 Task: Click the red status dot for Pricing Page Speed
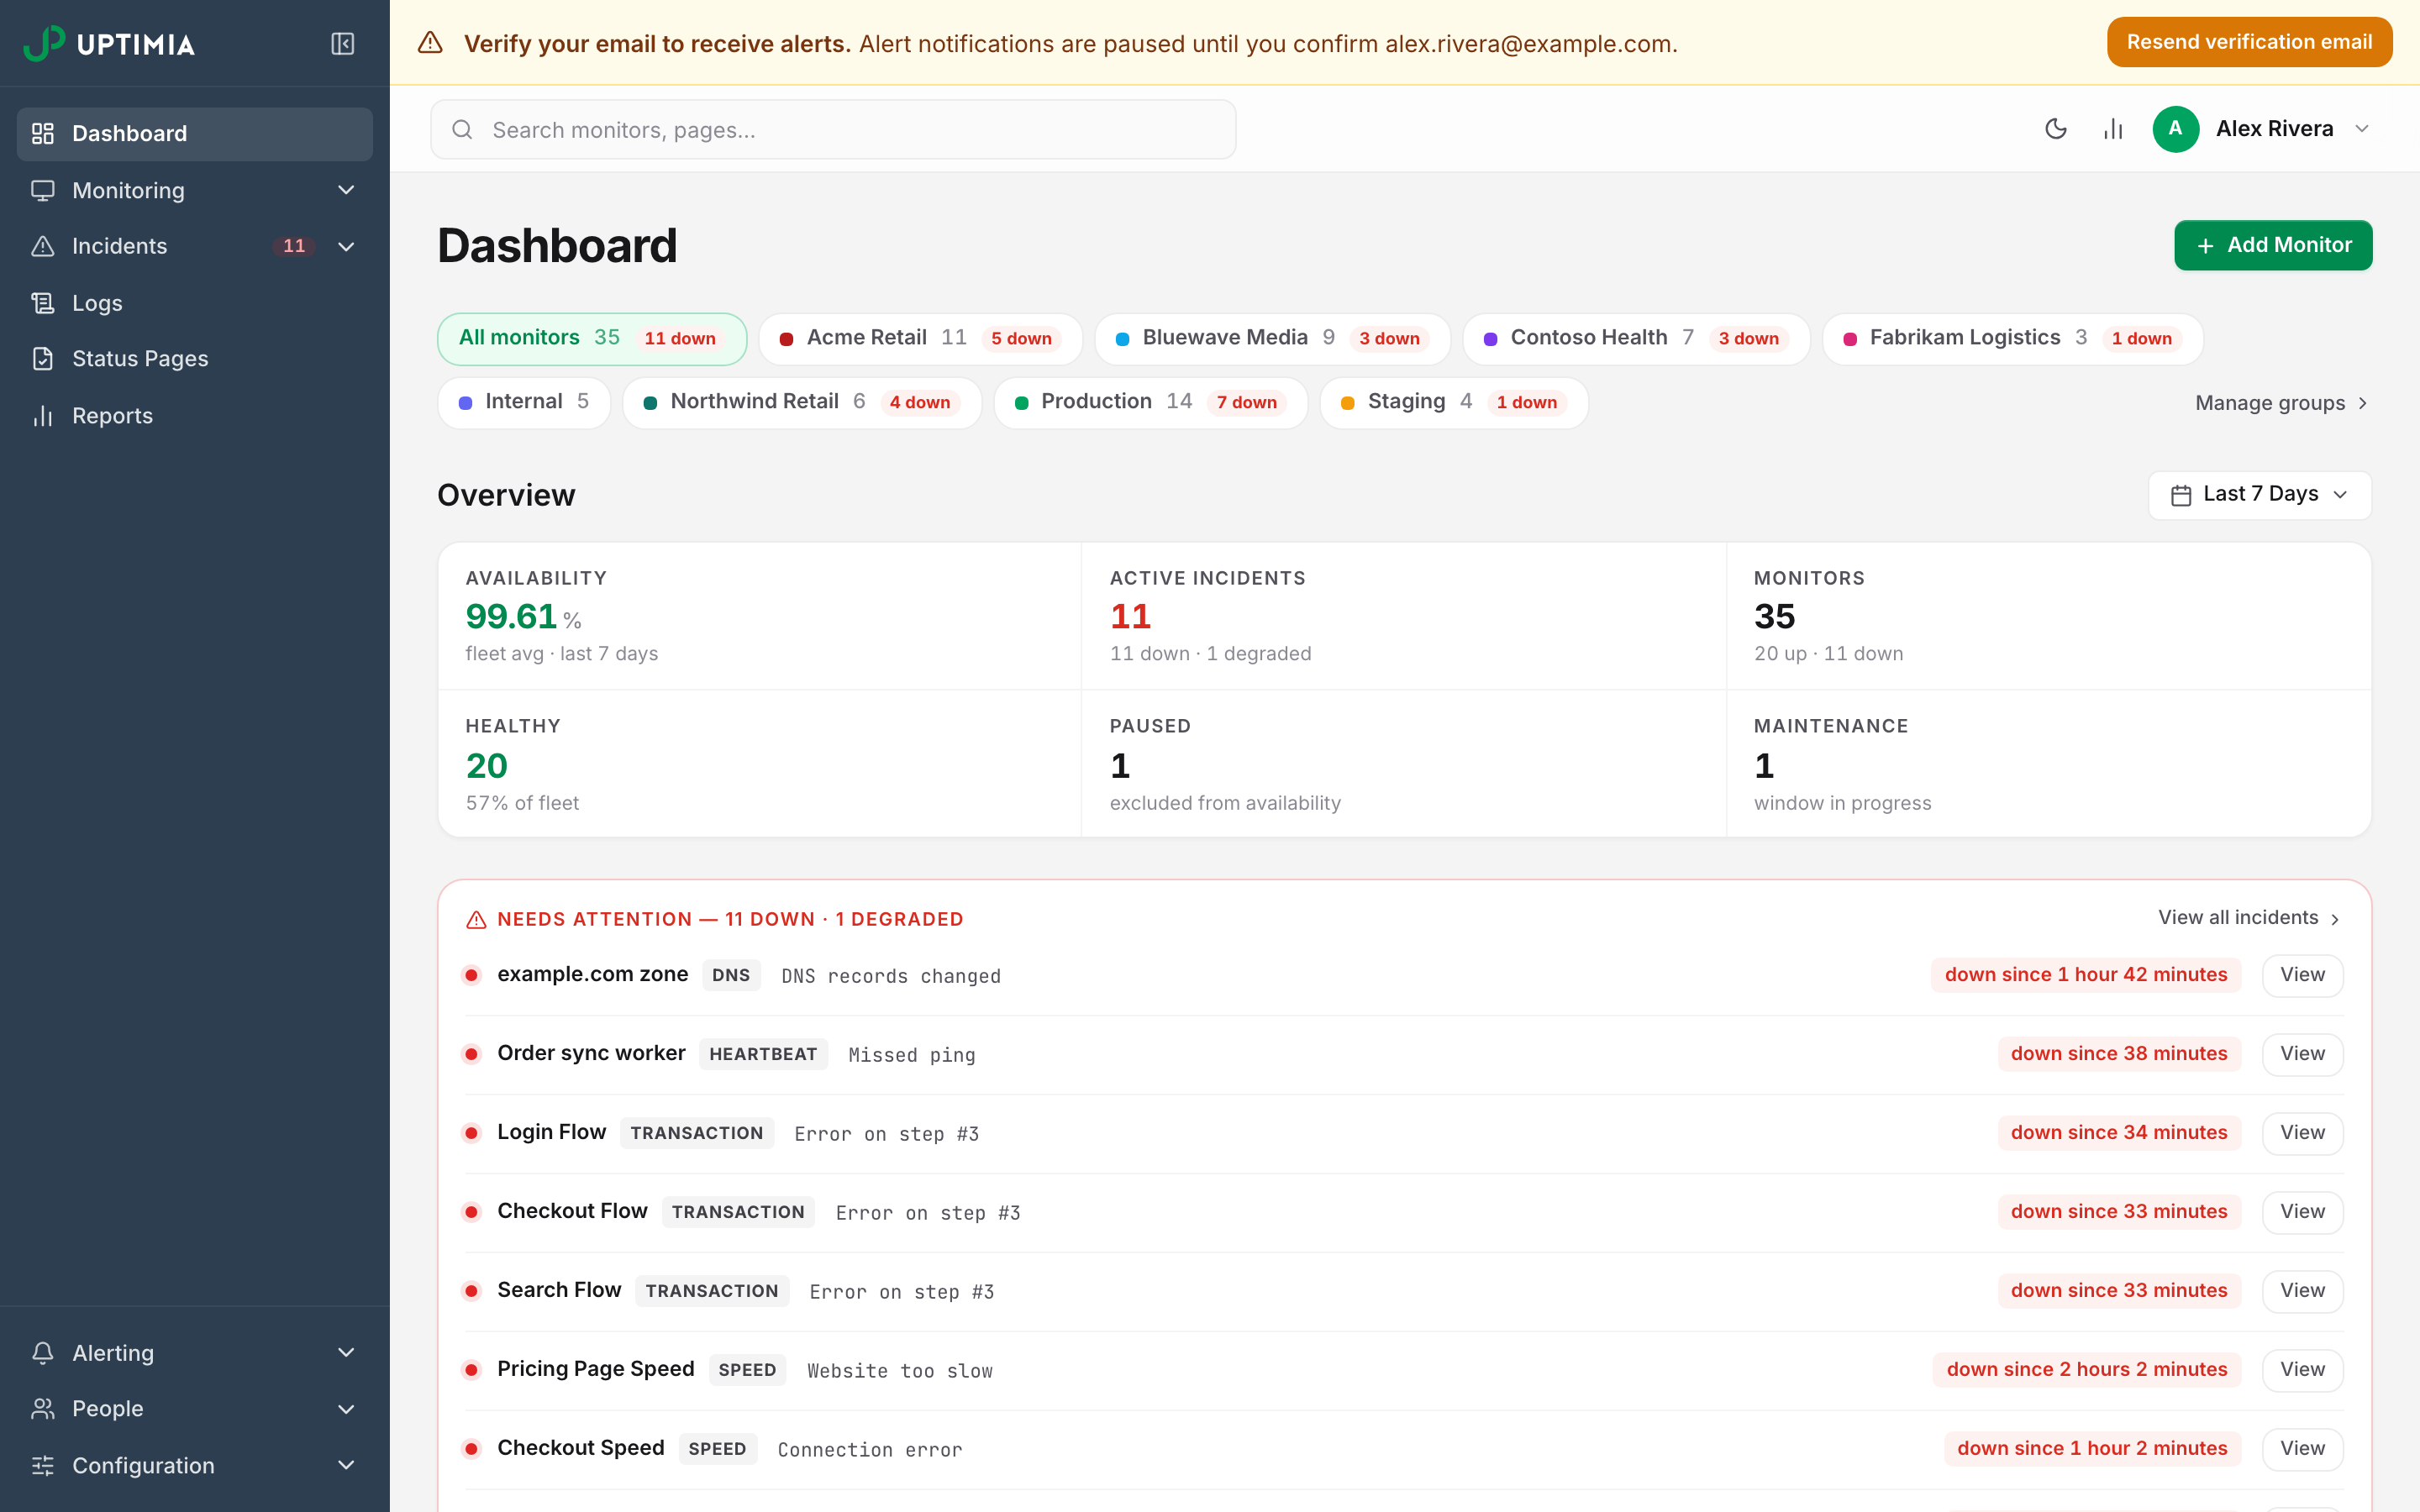pos(472,1370)
